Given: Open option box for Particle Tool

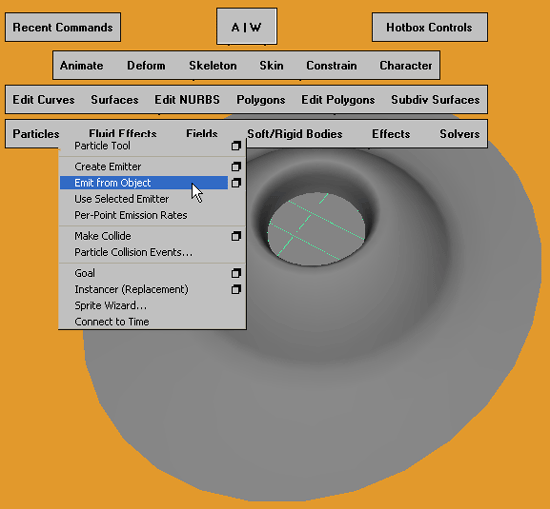Looking at the screenshot, I should 236,146.
